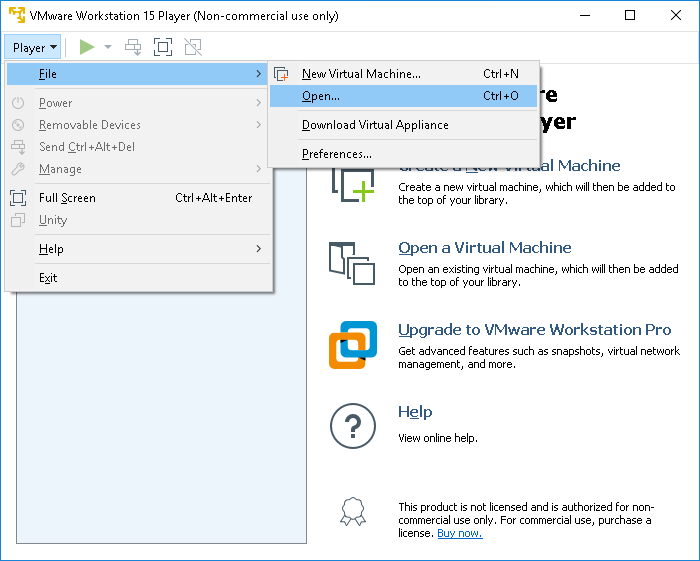Image resolution: width=700 pixels, height=561 pixels.
Task: Click the Full Screen menu icon
Action: click(18, 198)
